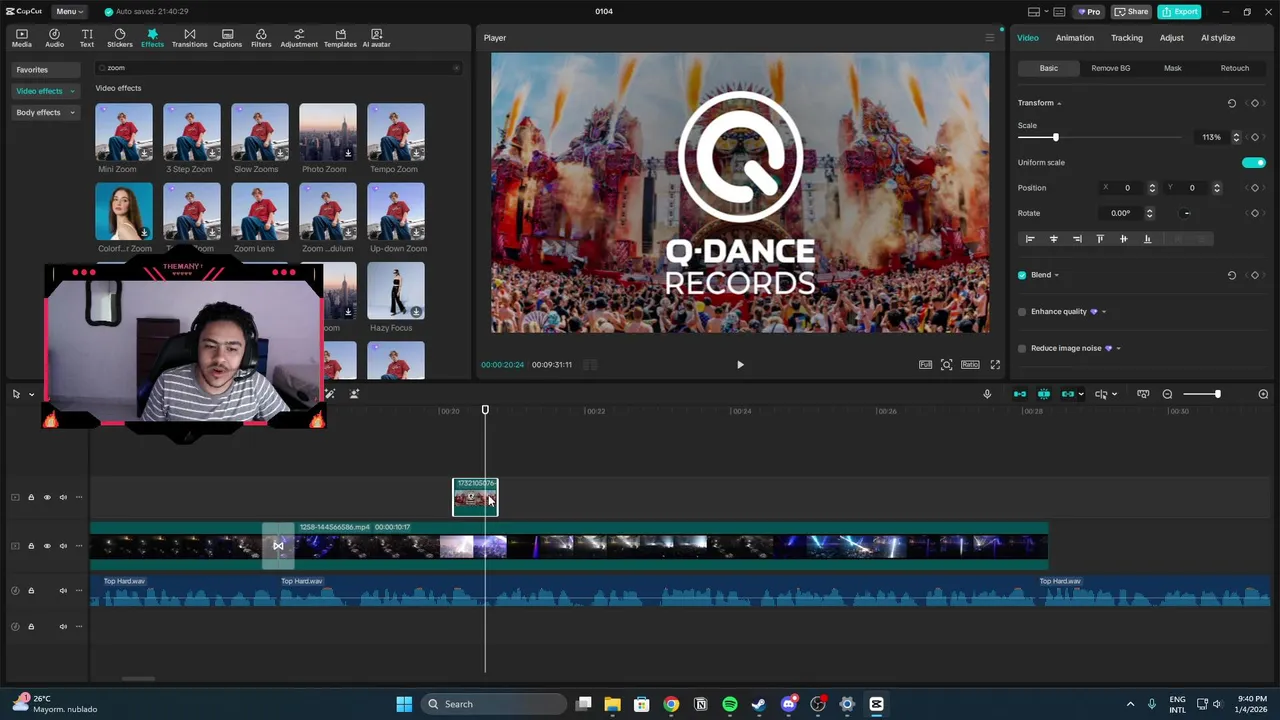Open the Captions panel
This screenshot has width=1280, height=720.
[x=227, y=38]
